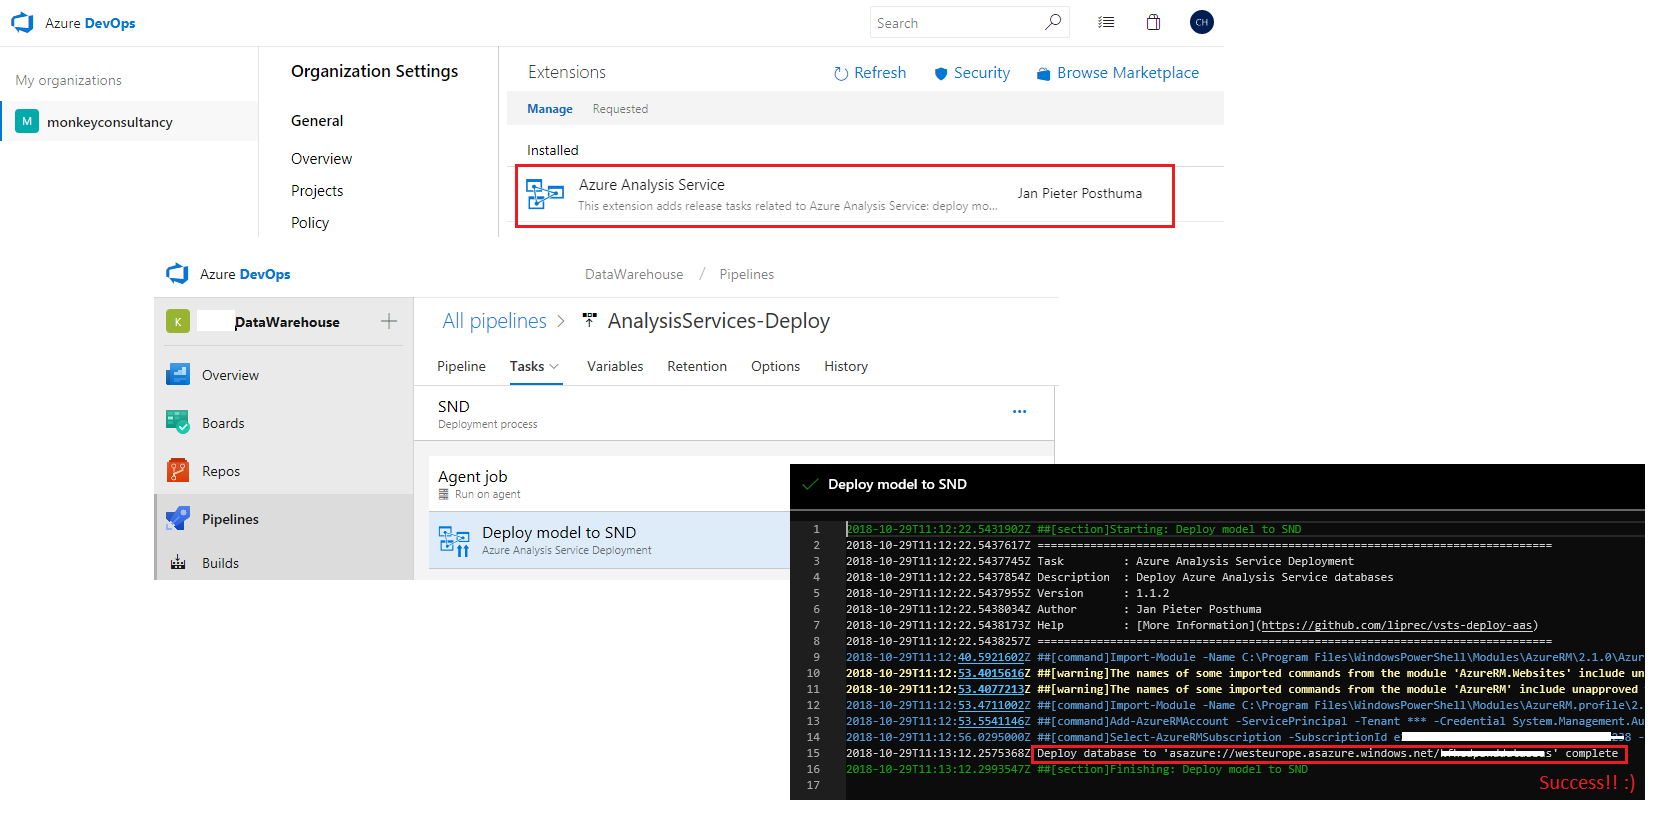Click the Pipelines breadcrumb link
The height and width of the screenshot is (818, 1662).
point(747,274)
